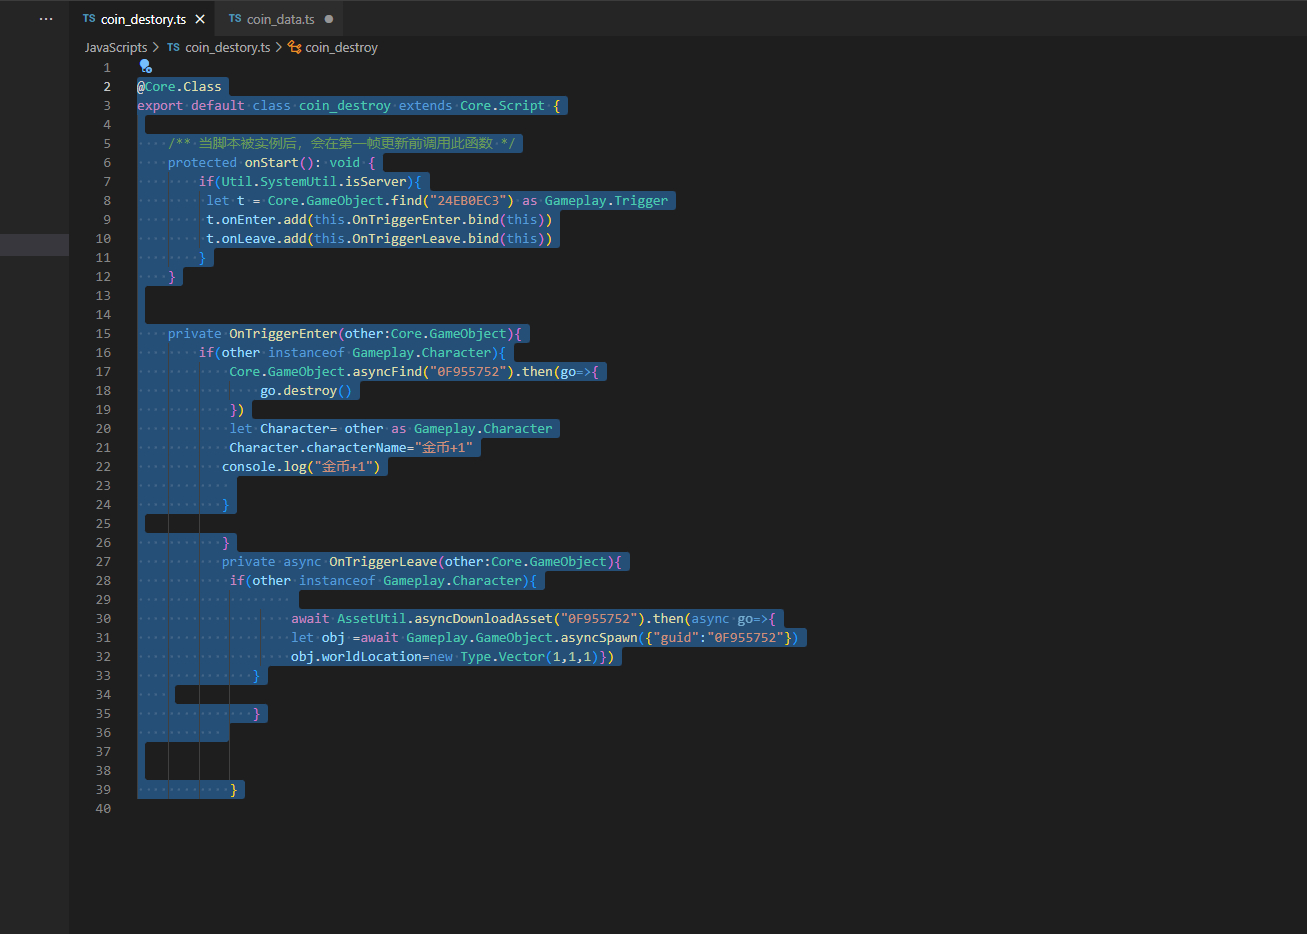Click 'asyncSpawn' on line 31
Image resolution: width=1307 pixels, height=934 pixels.
598,637
